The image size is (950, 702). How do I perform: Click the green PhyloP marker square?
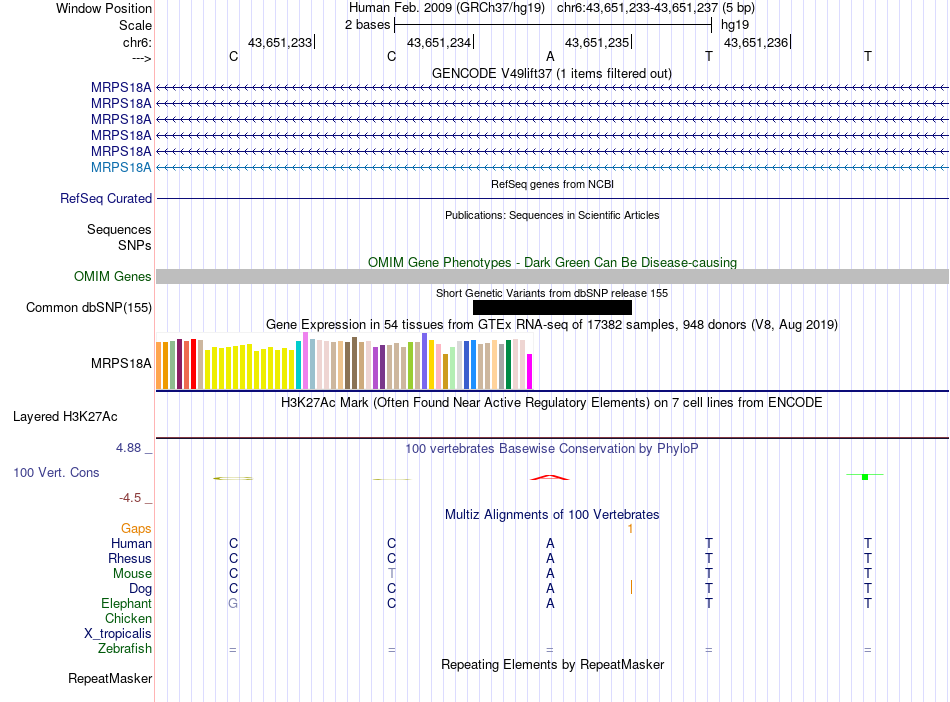(865, 477)
